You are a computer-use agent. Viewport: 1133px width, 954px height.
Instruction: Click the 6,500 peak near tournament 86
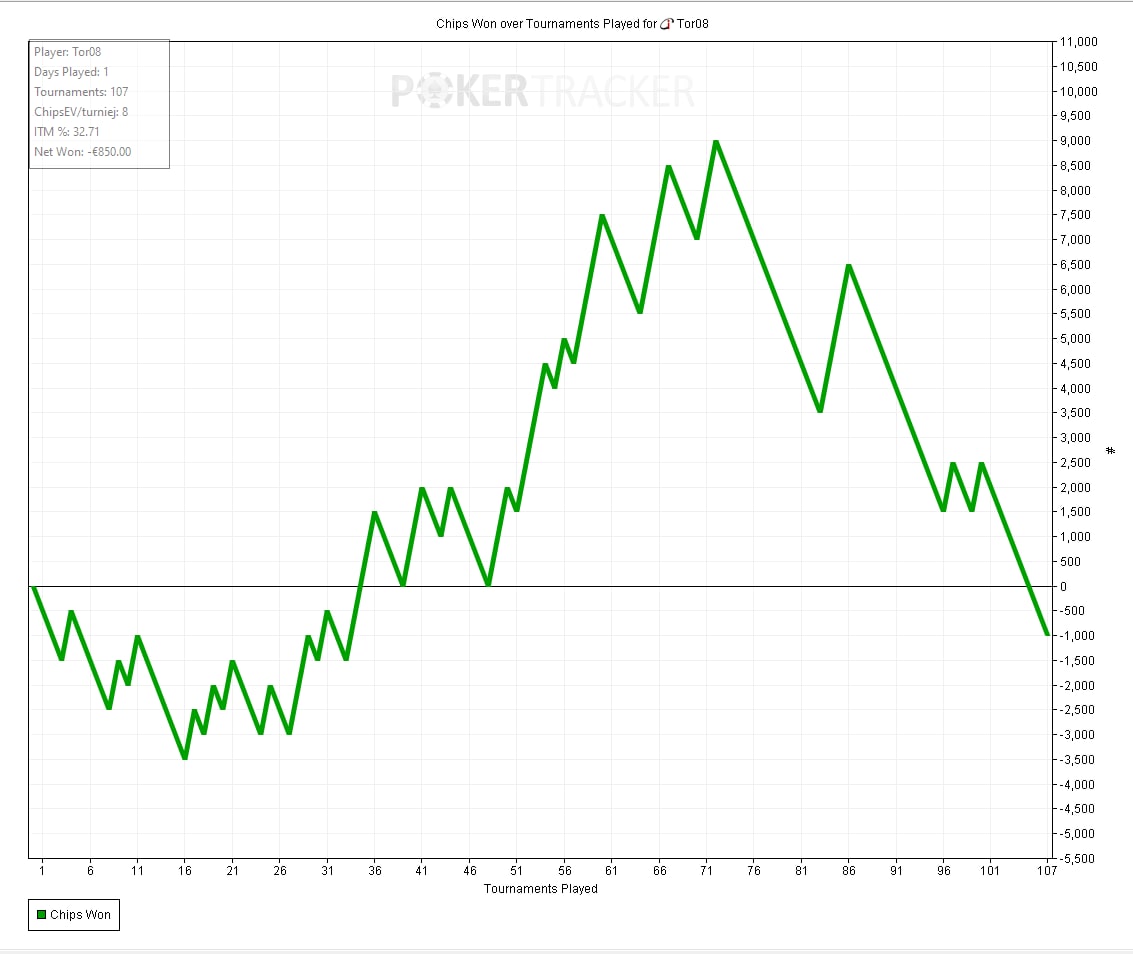click(x=849, y=266)
